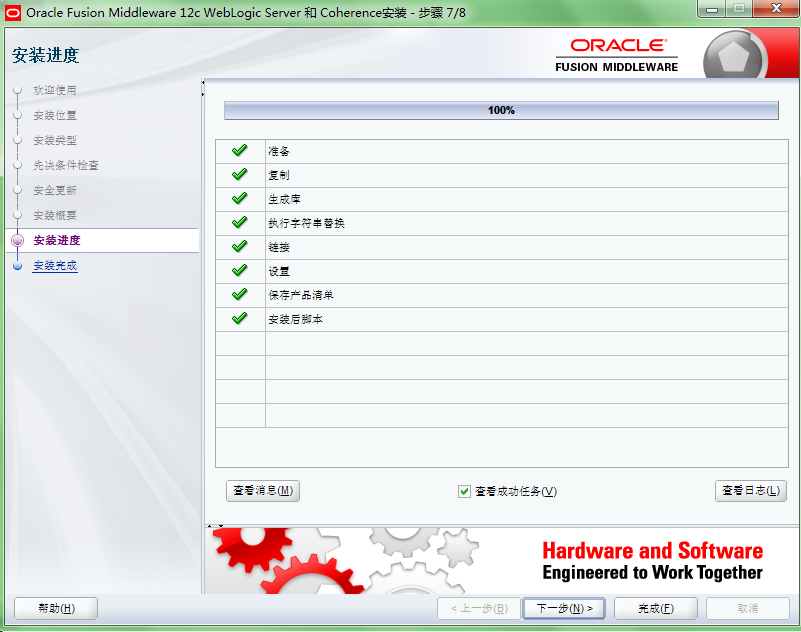The image size is (801, 632).
Task: Click the step bullet beside 安装位置
Action: tap(18, 115)
